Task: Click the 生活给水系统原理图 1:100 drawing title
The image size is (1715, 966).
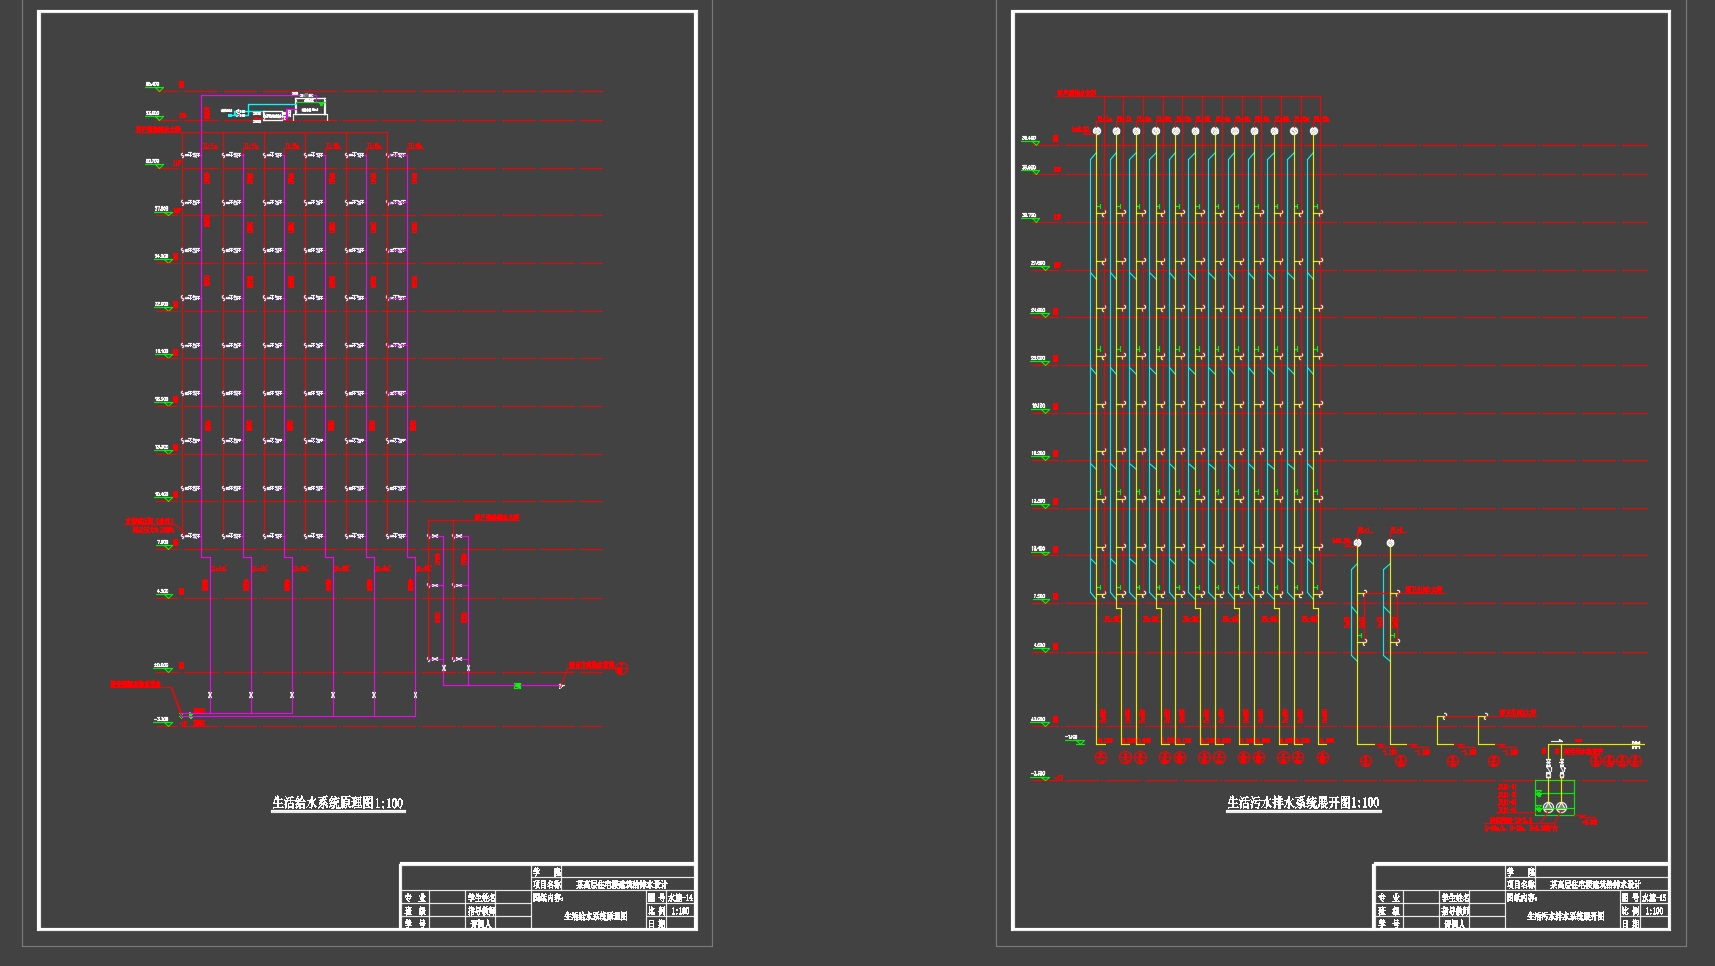Action: pyautogui.click(x=338, y=803)
